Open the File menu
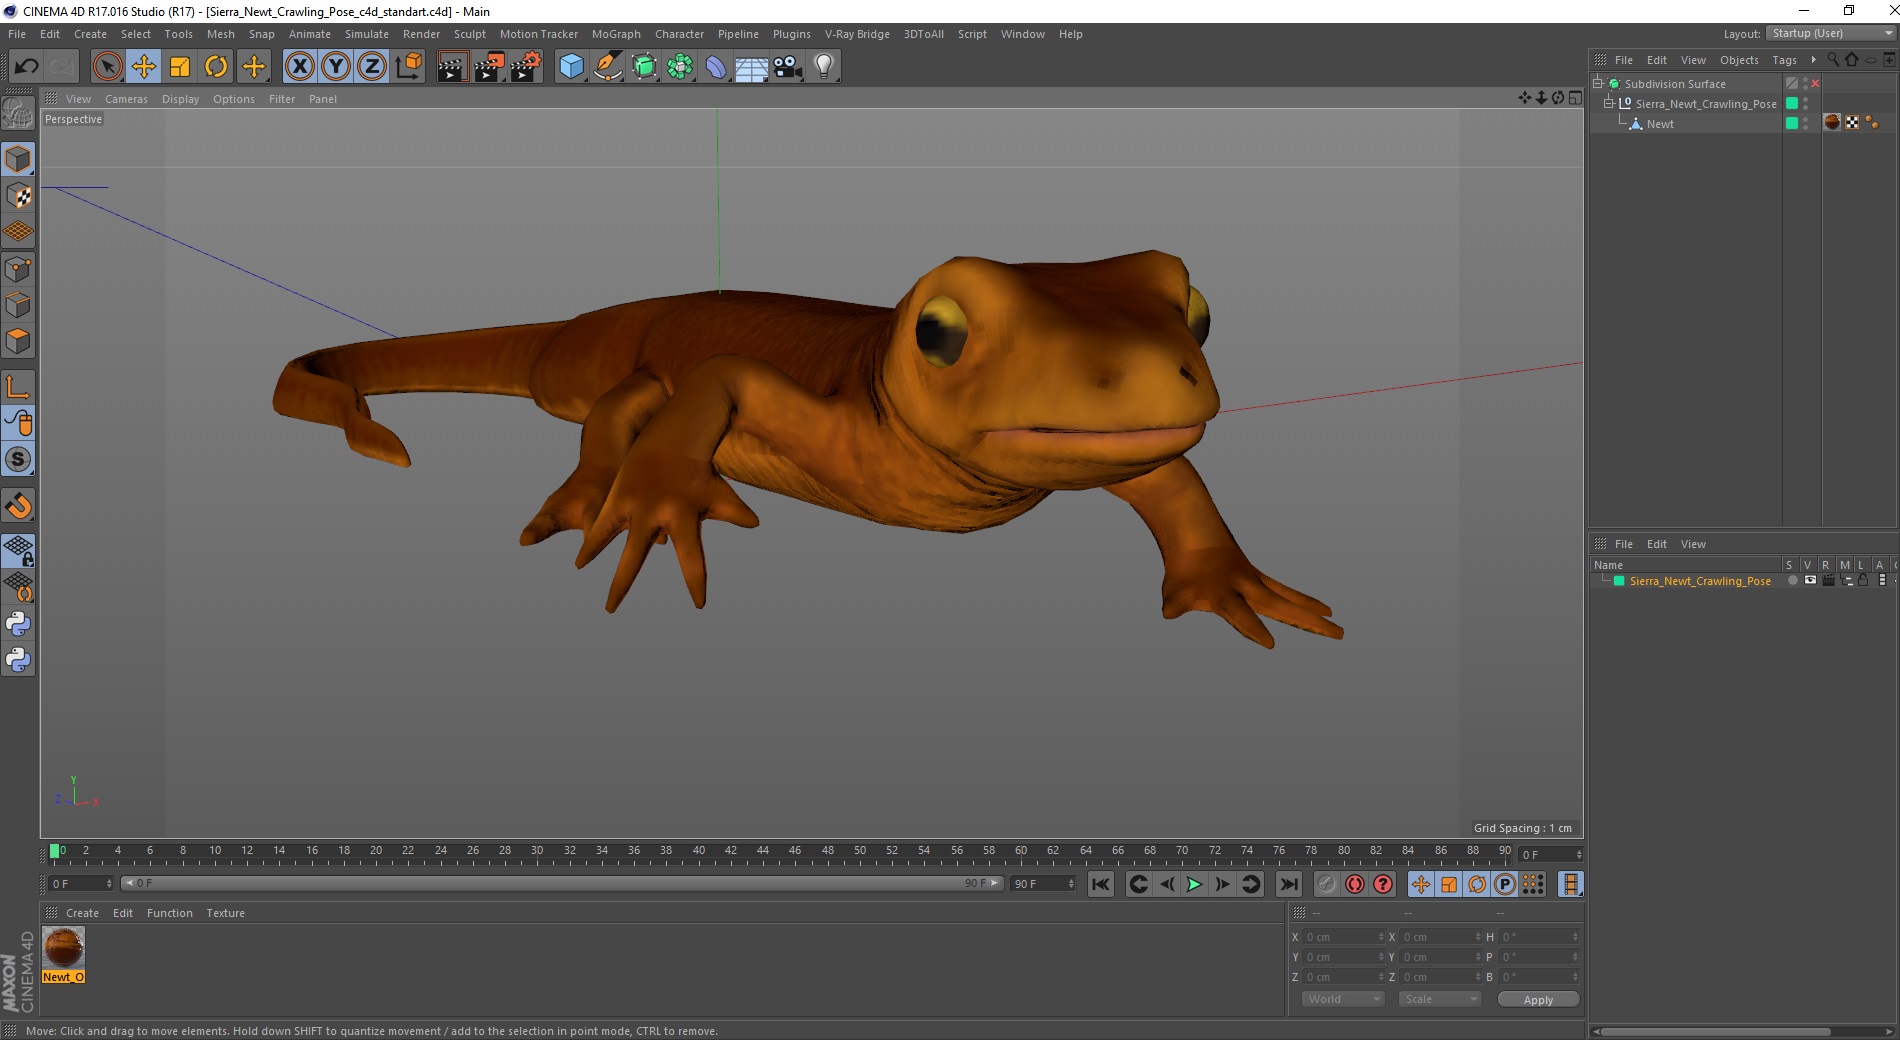The width and height of the screenshot is (1900, 1040). coord(17,34)
